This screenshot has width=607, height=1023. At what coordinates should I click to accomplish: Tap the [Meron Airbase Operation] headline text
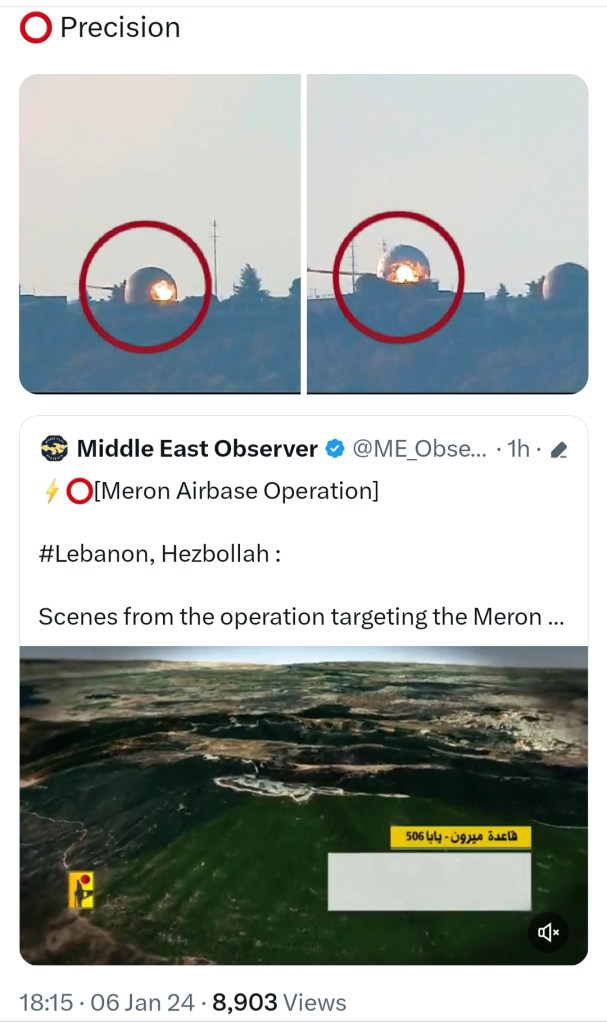(235, 492)
